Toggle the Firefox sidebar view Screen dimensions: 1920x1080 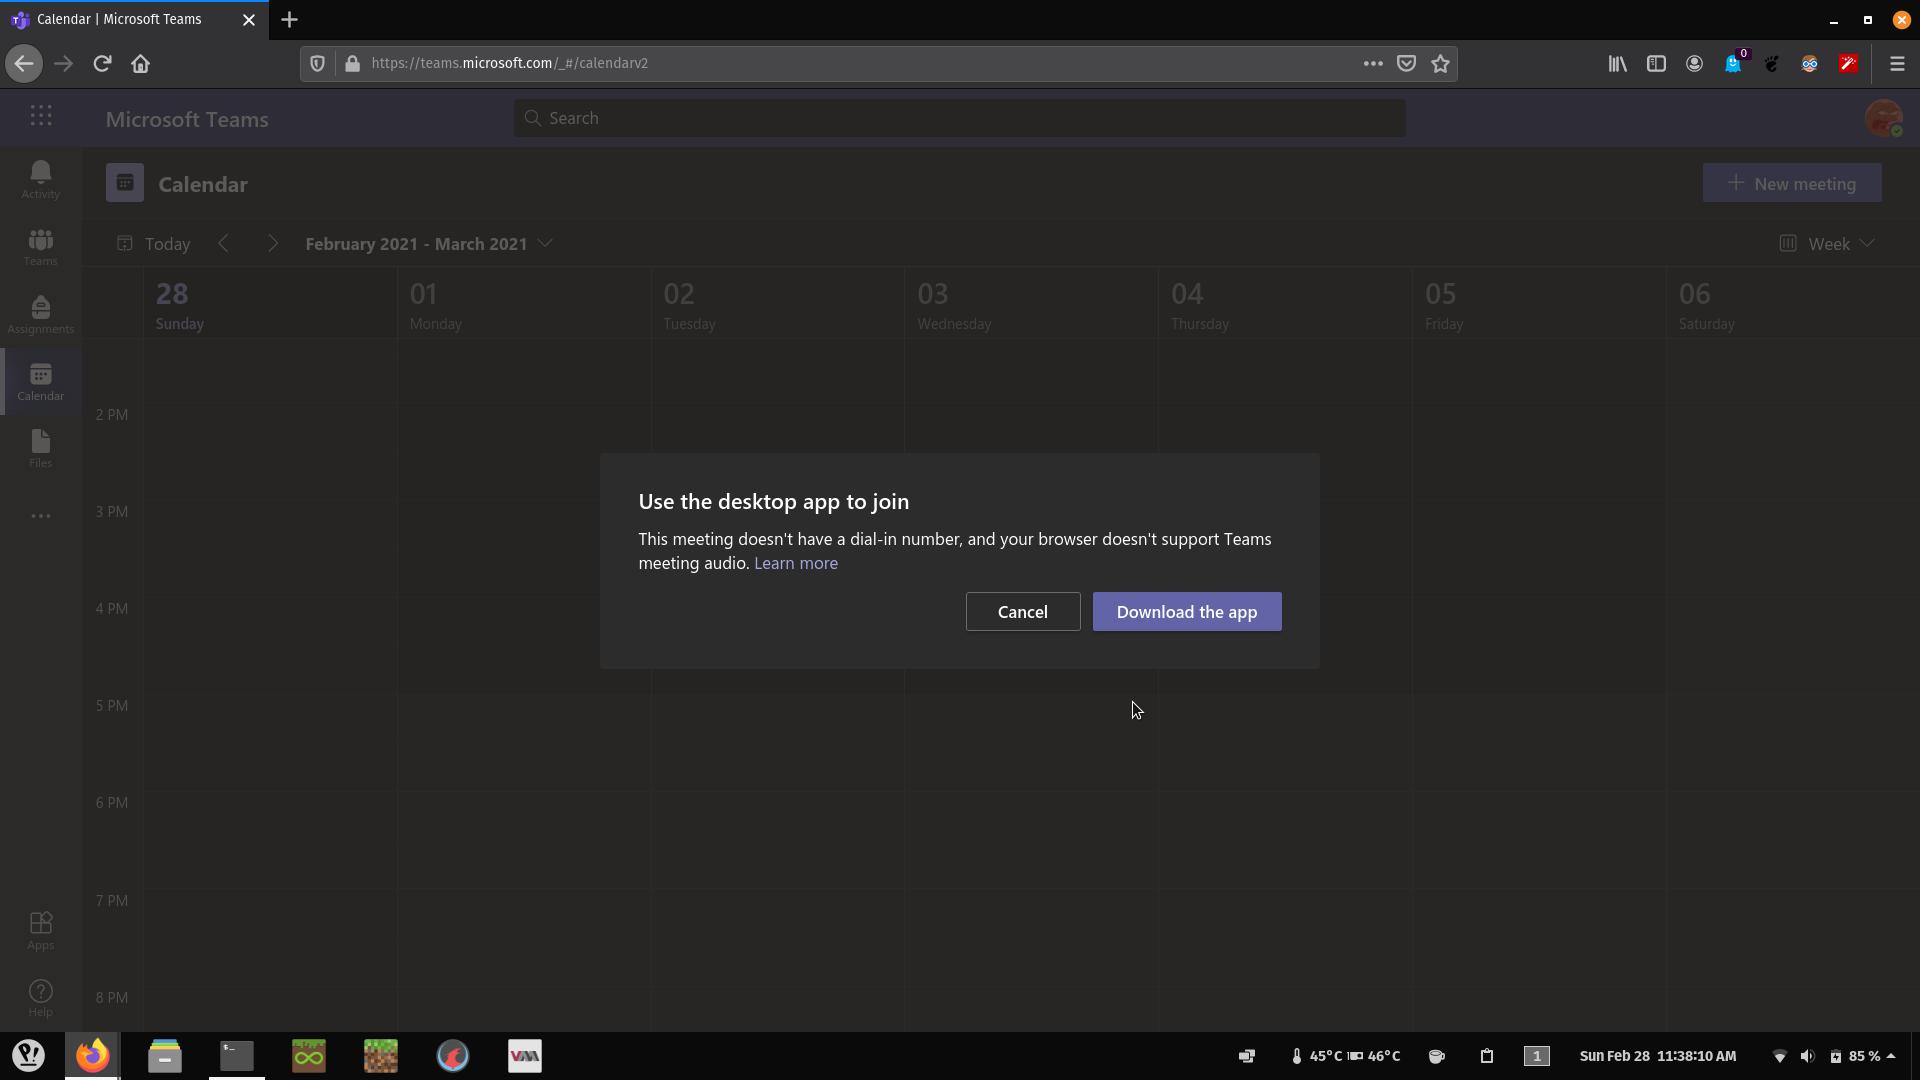click(1656, 63)
